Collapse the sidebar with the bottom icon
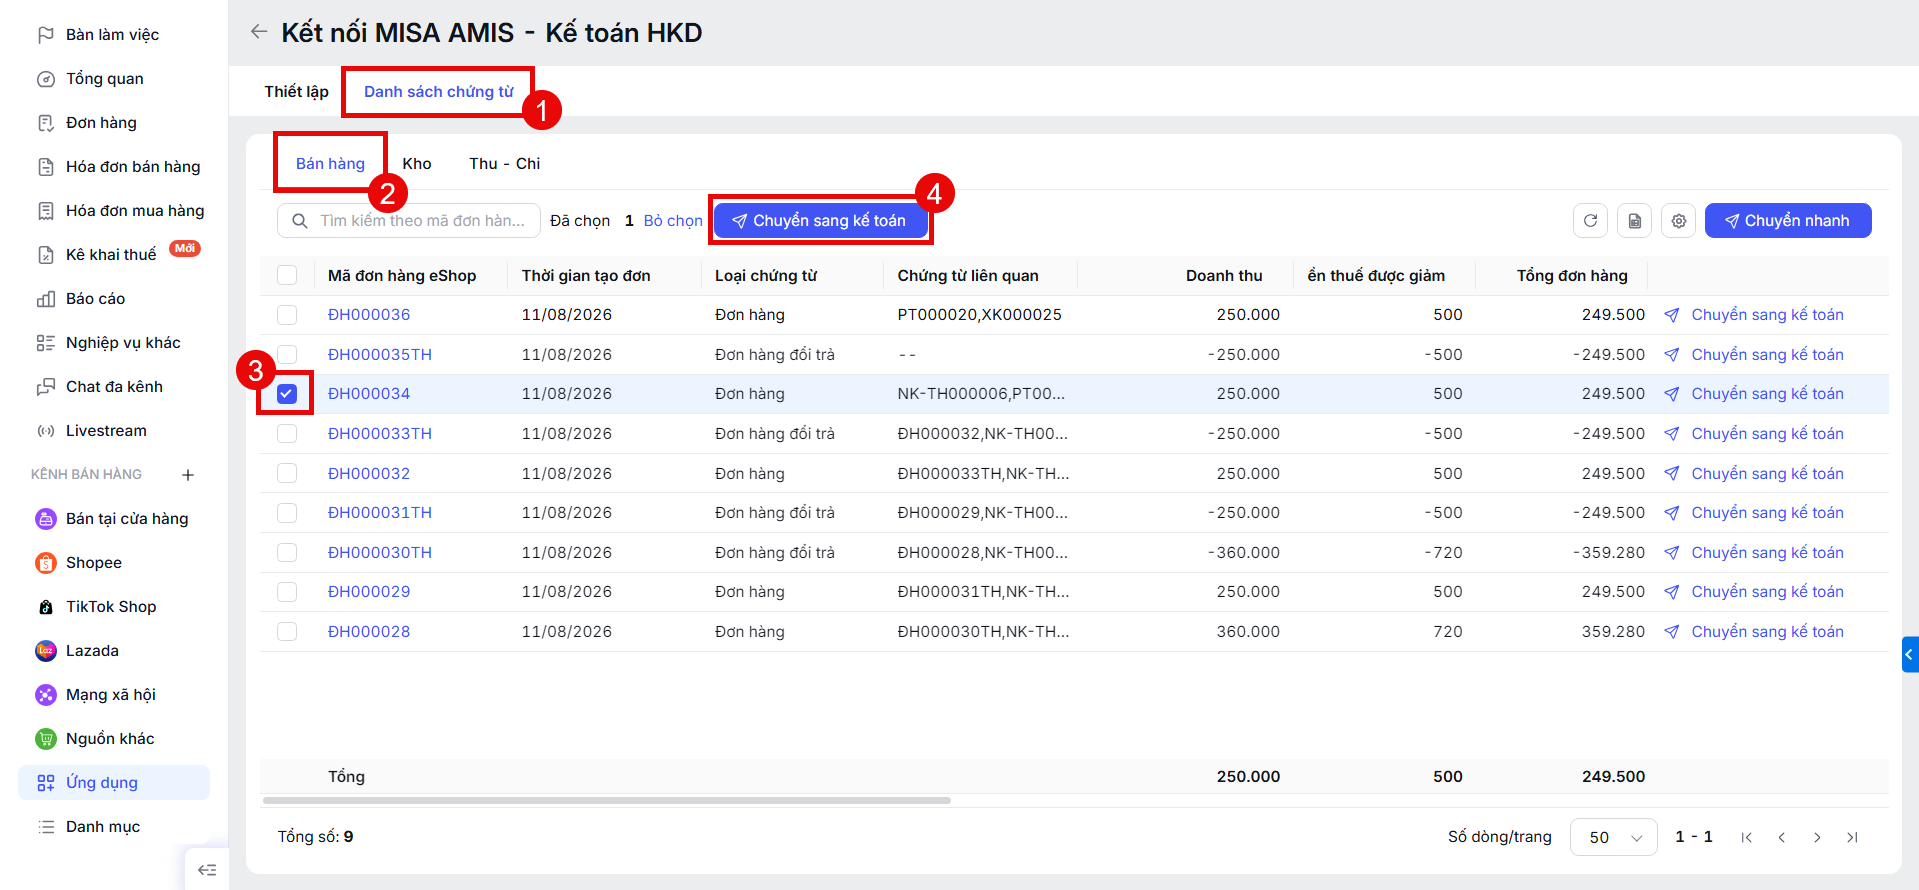 click(x=207, y=870)
